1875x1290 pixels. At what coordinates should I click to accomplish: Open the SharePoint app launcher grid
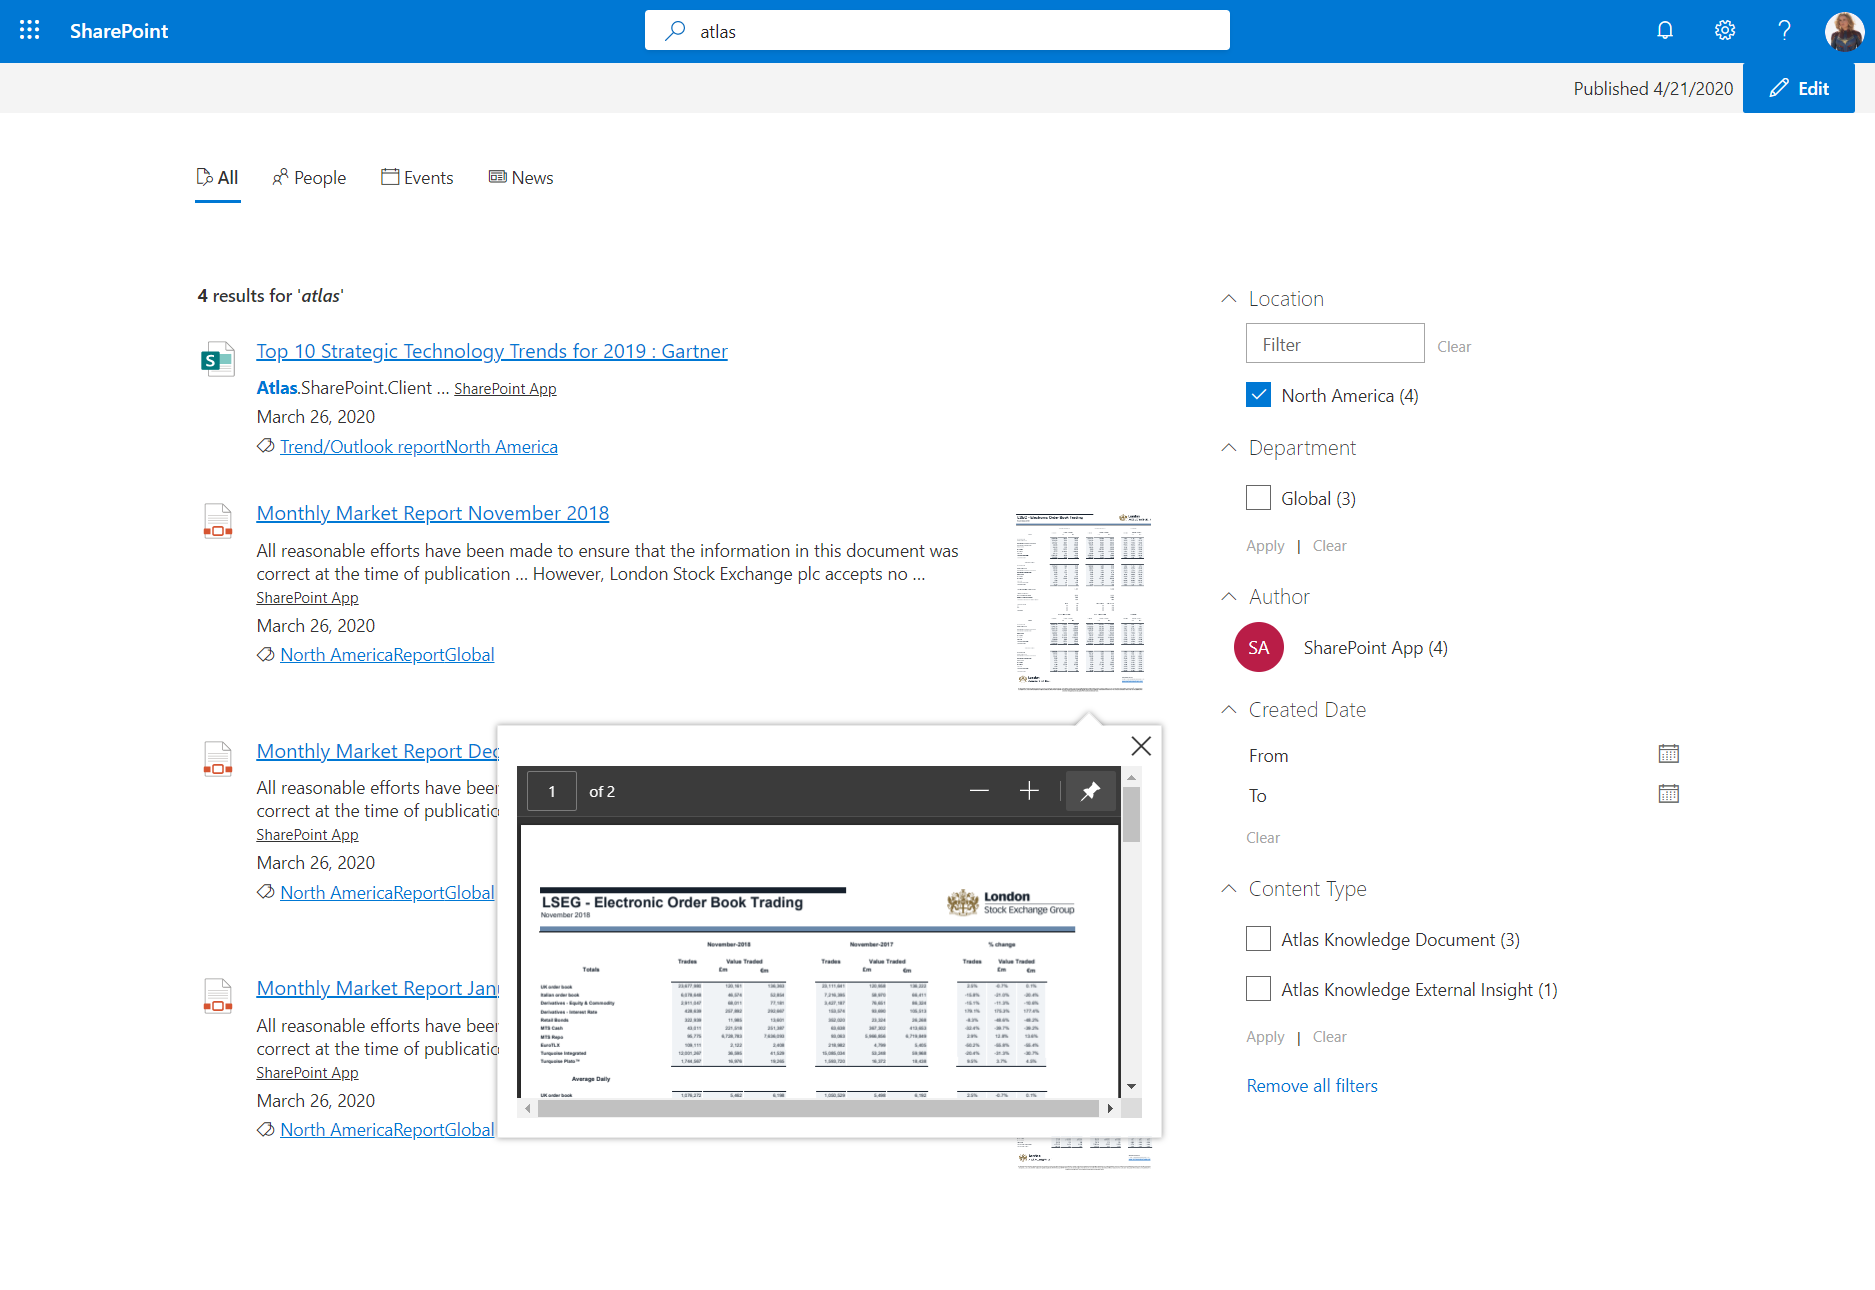pyautogui.click(x=30, y=30)
